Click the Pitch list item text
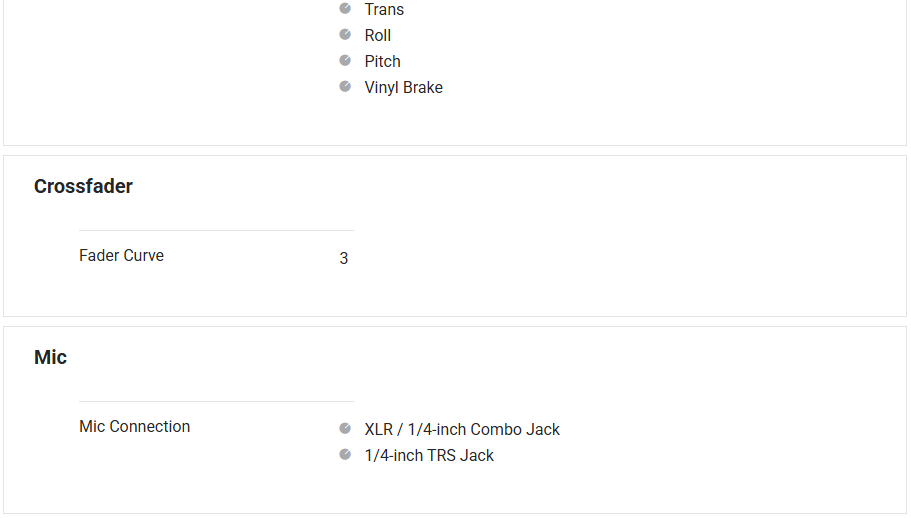911x518 pixels. tap(382, 62)
